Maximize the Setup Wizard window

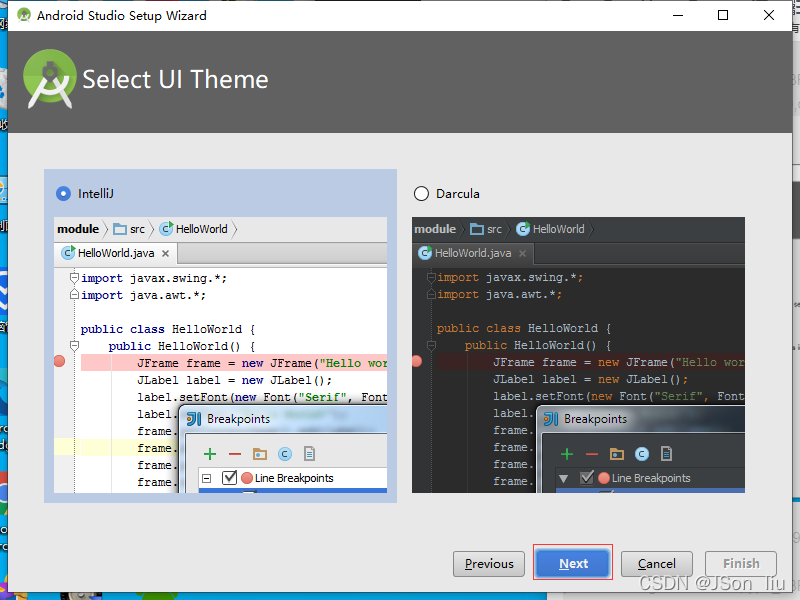723,15
